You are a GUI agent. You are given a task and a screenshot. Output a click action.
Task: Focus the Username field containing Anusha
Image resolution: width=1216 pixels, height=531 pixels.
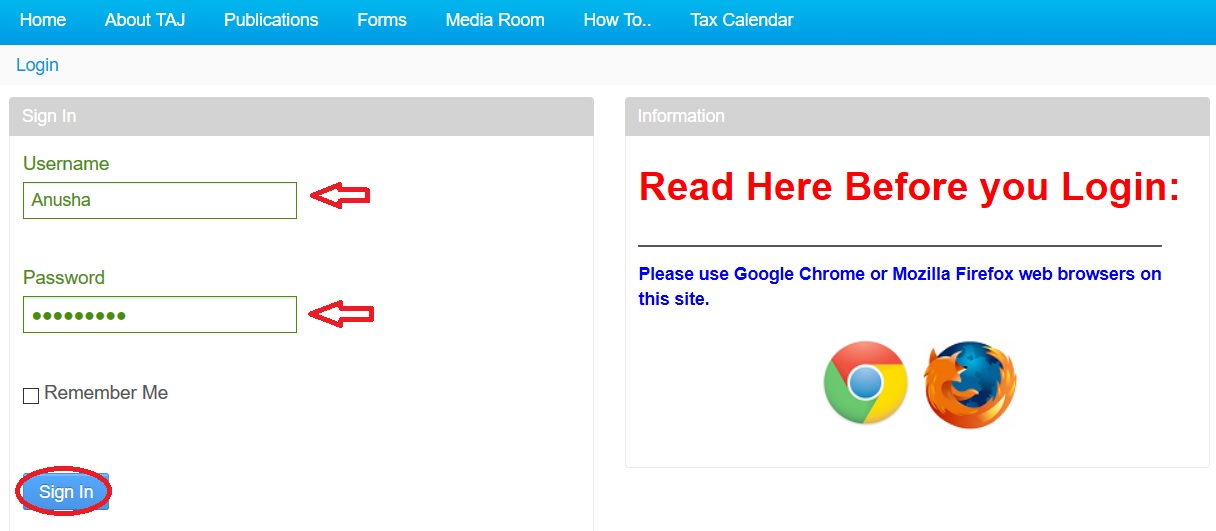click(x=160, y=200)
